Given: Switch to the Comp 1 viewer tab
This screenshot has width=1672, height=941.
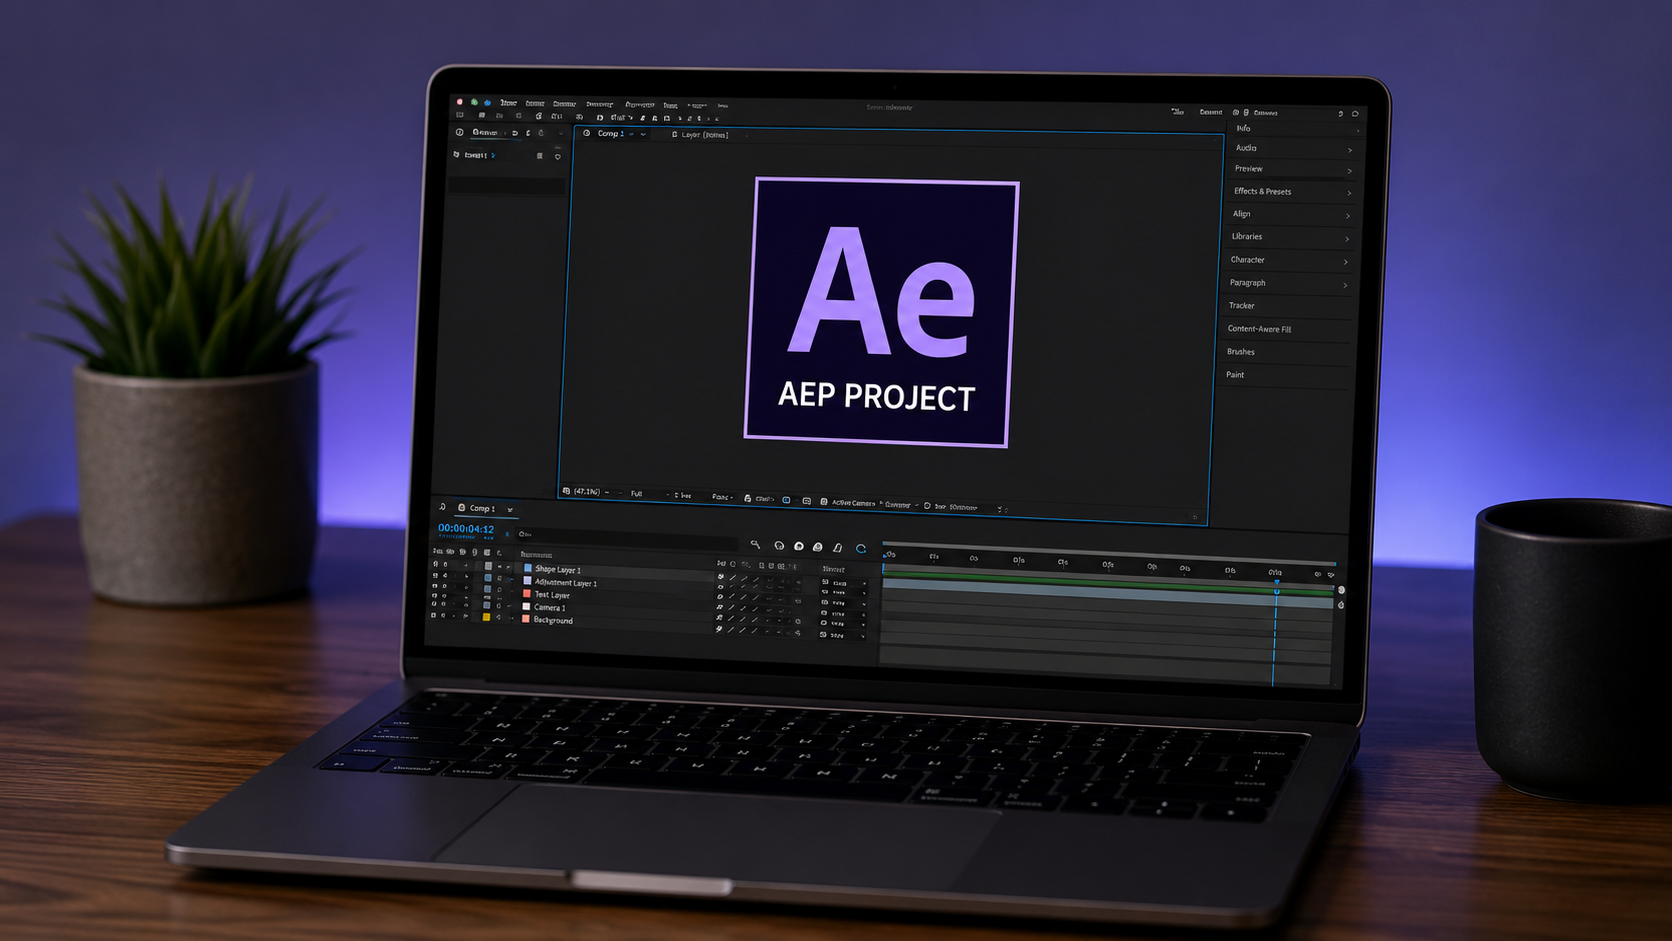Looking at the screenshot, I should [x=610, y=133].
